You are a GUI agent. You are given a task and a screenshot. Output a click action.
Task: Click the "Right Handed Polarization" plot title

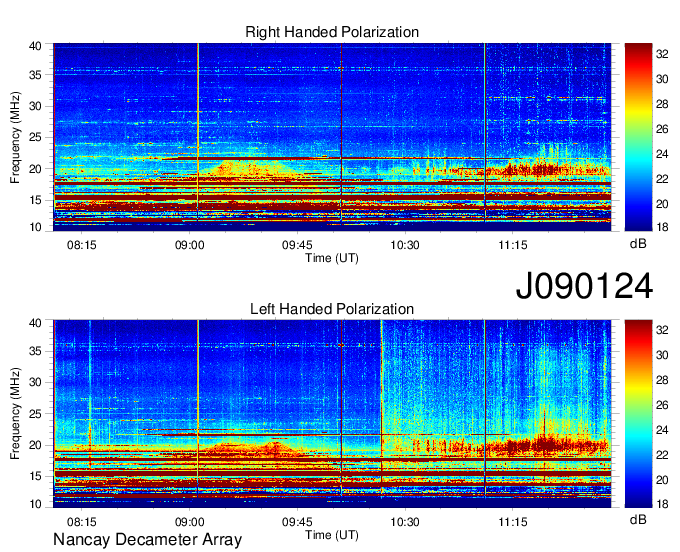tap(332, 32)
